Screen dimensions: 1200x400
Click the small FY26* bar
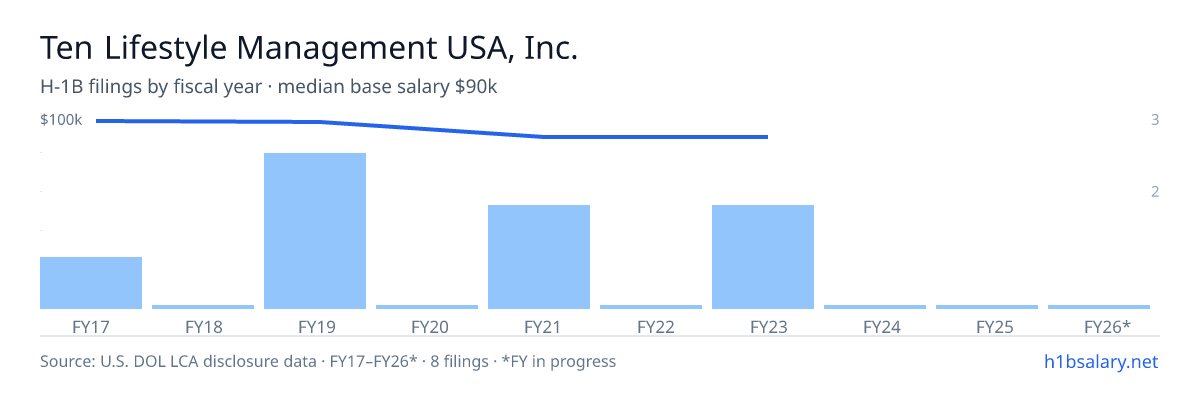[1099, 307]
